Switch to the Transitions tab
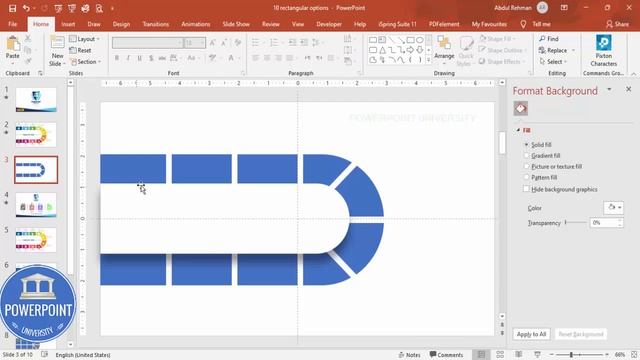The width and height of the screenshot is (640, 360). pos(156,24)
